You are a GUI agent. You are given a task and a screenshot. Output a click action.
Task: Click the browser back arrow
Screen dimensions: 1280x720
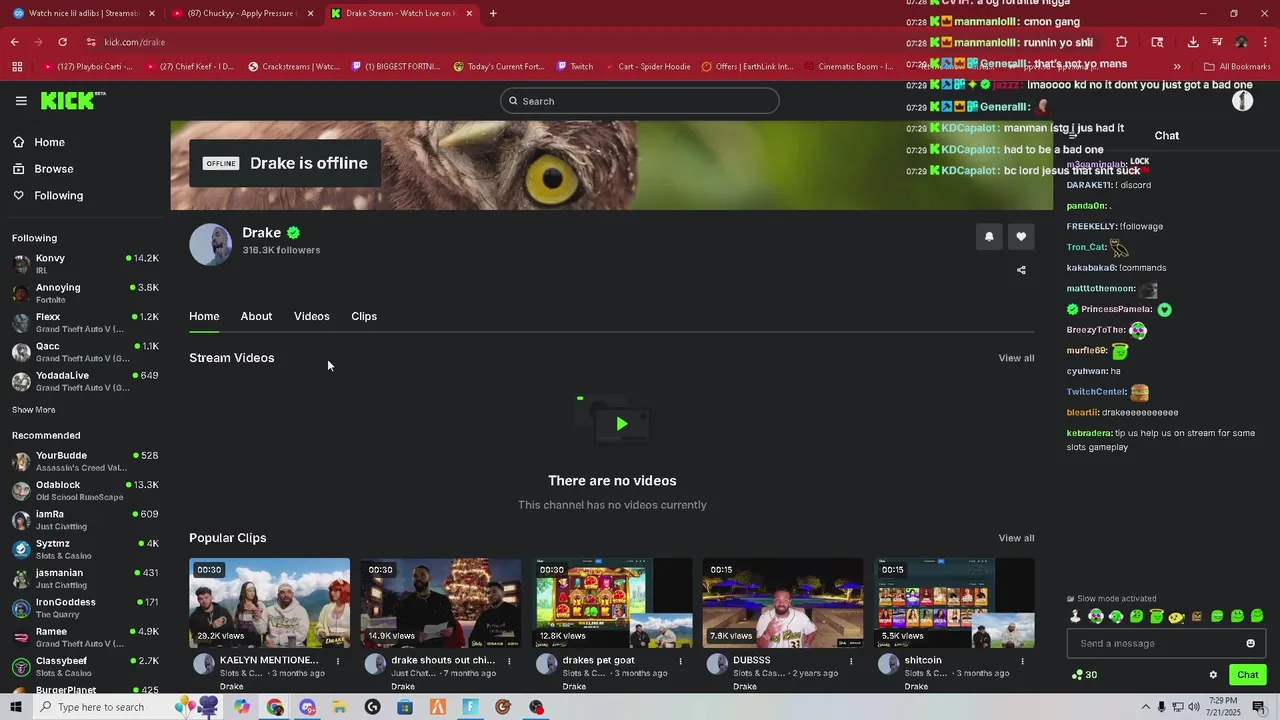[14, 42]
